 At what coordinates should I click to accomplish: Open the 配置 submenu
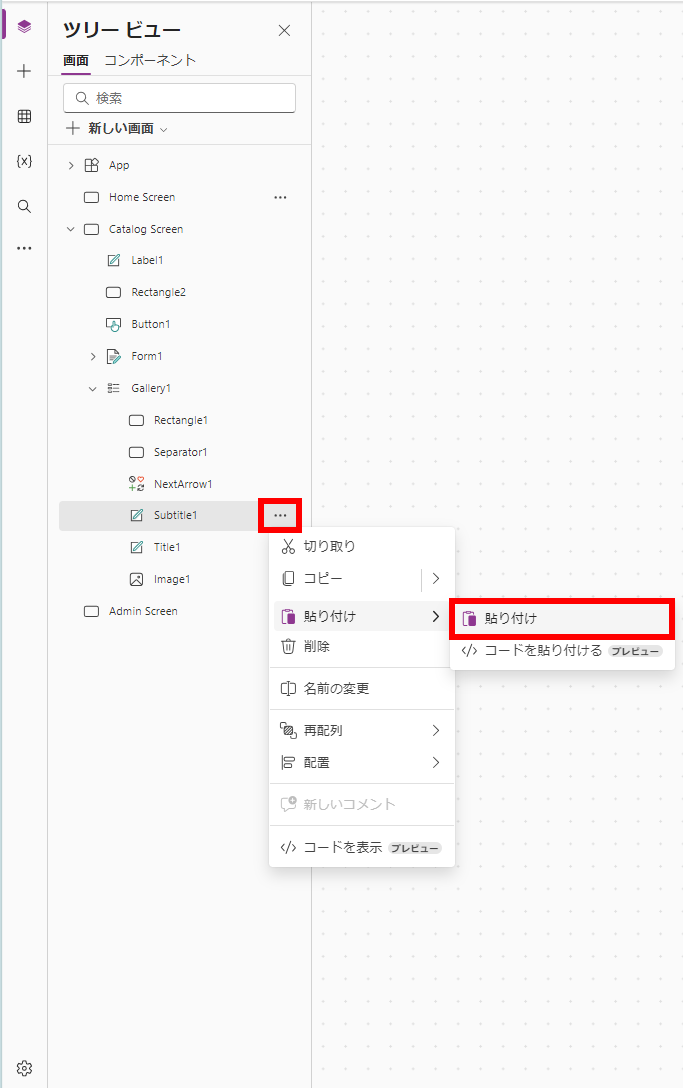click(x=362, y=763)
